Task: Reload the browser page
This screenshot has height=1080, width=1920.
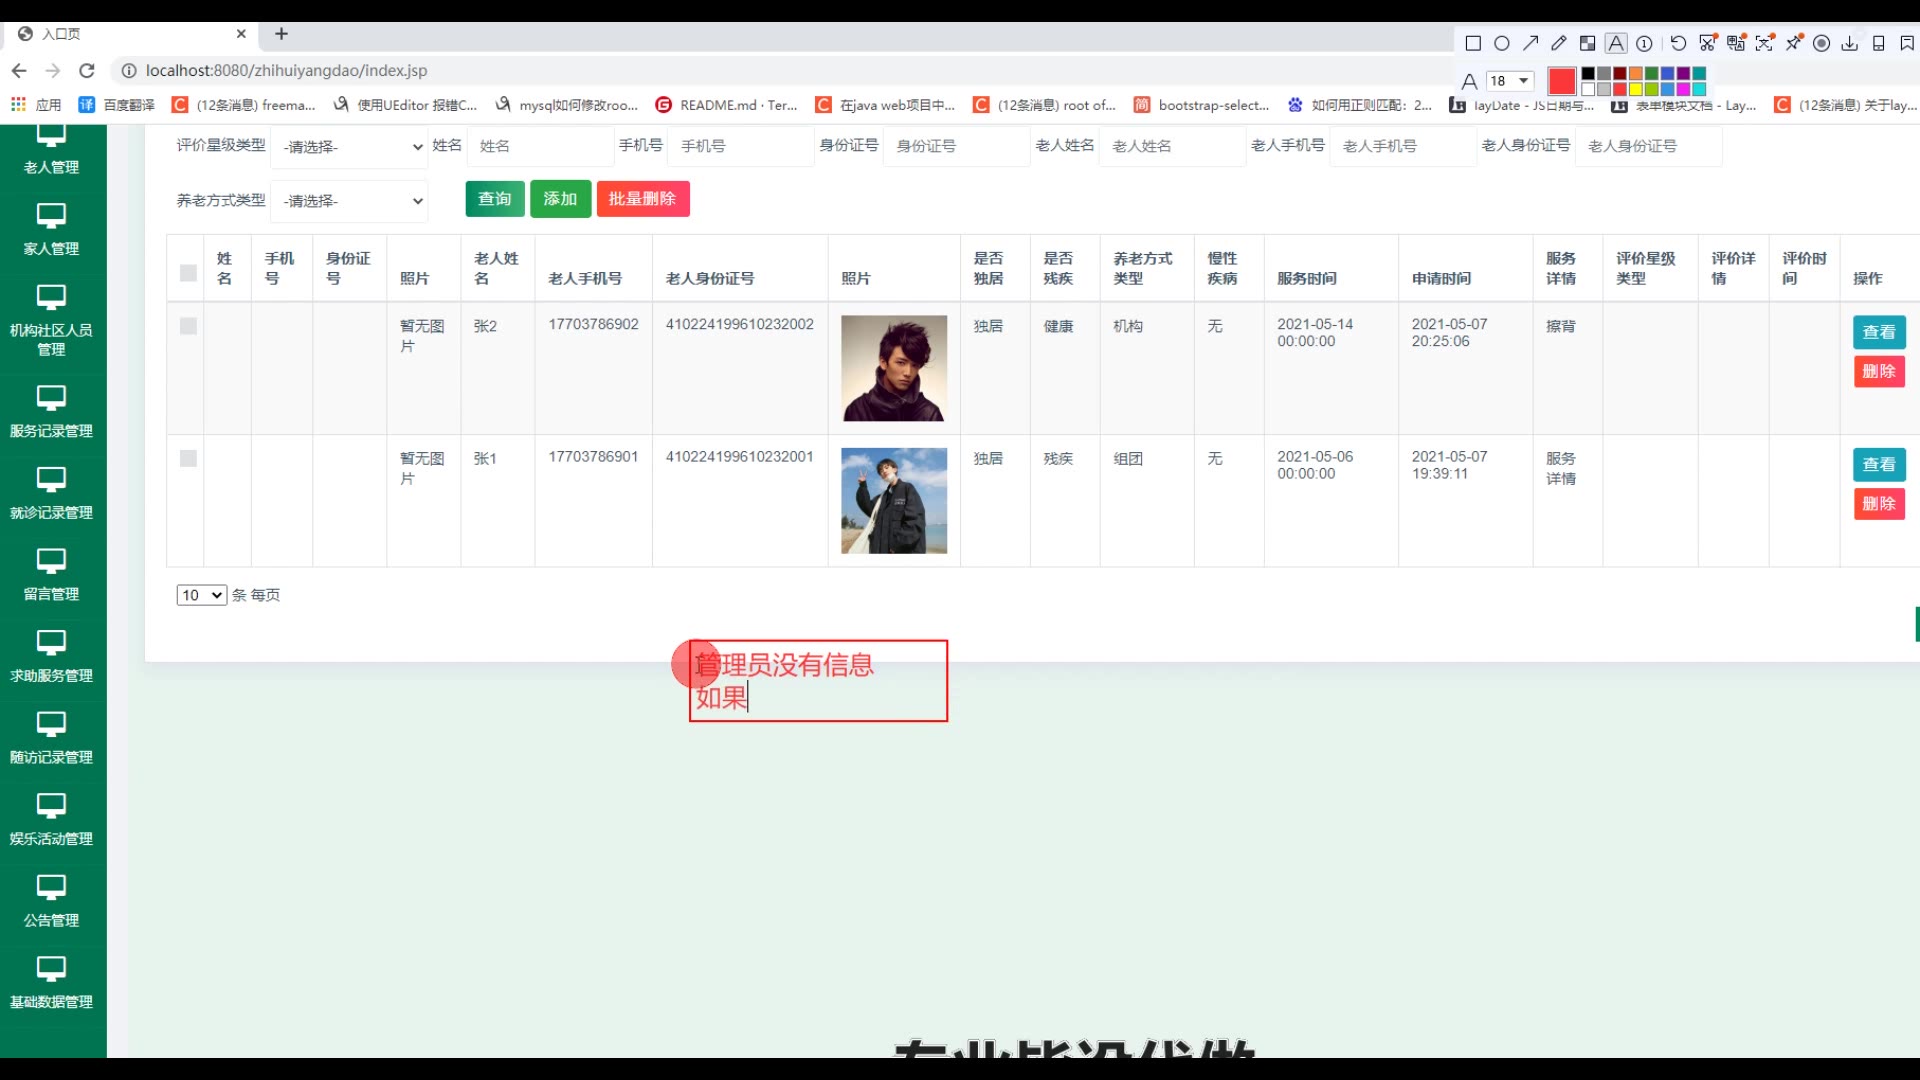Action: (87, 71)
